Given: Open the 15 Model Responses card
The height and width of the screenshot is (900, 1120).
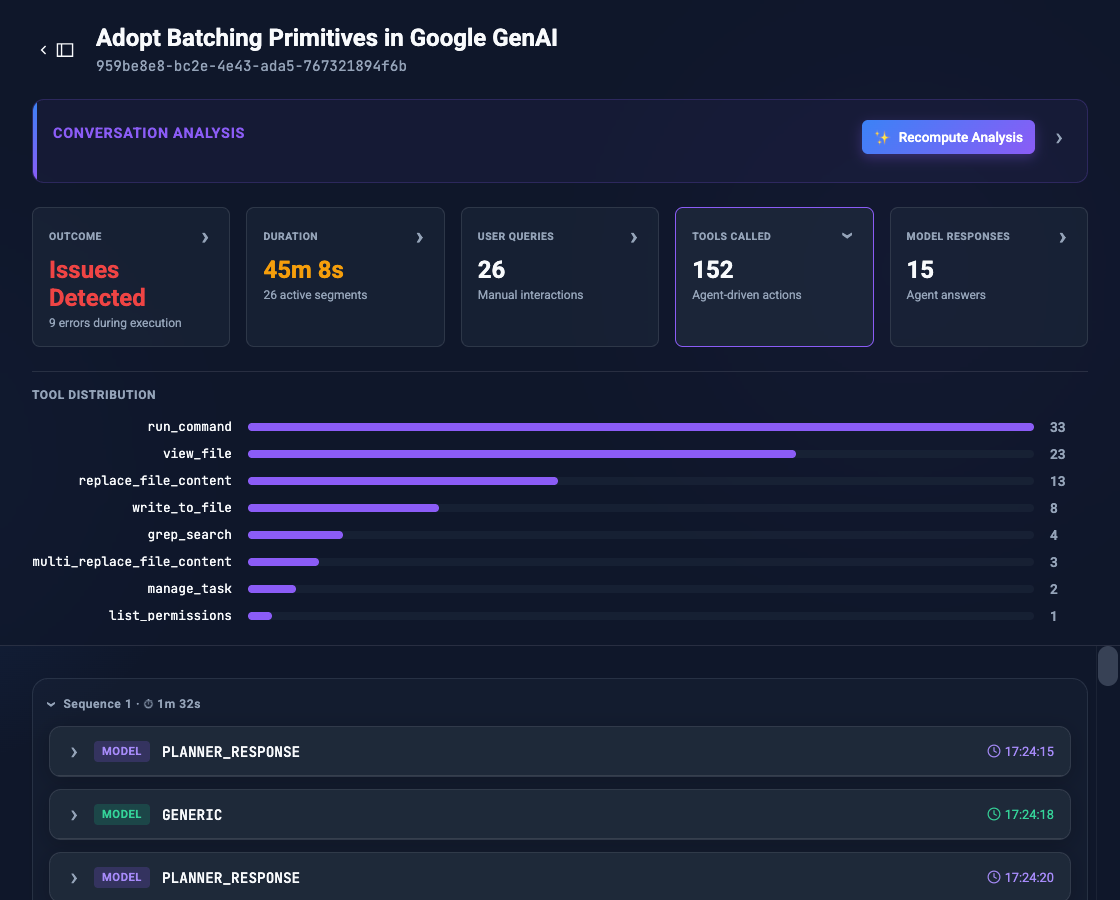Looking at the screenshot, I should pyautogui.click(x=989, y=277).
